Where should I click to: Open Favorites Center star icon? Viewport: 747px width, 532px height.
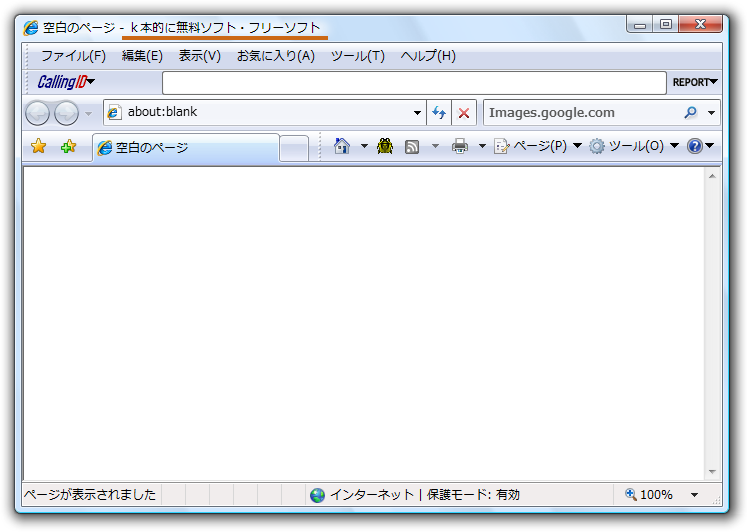[38, 147]
